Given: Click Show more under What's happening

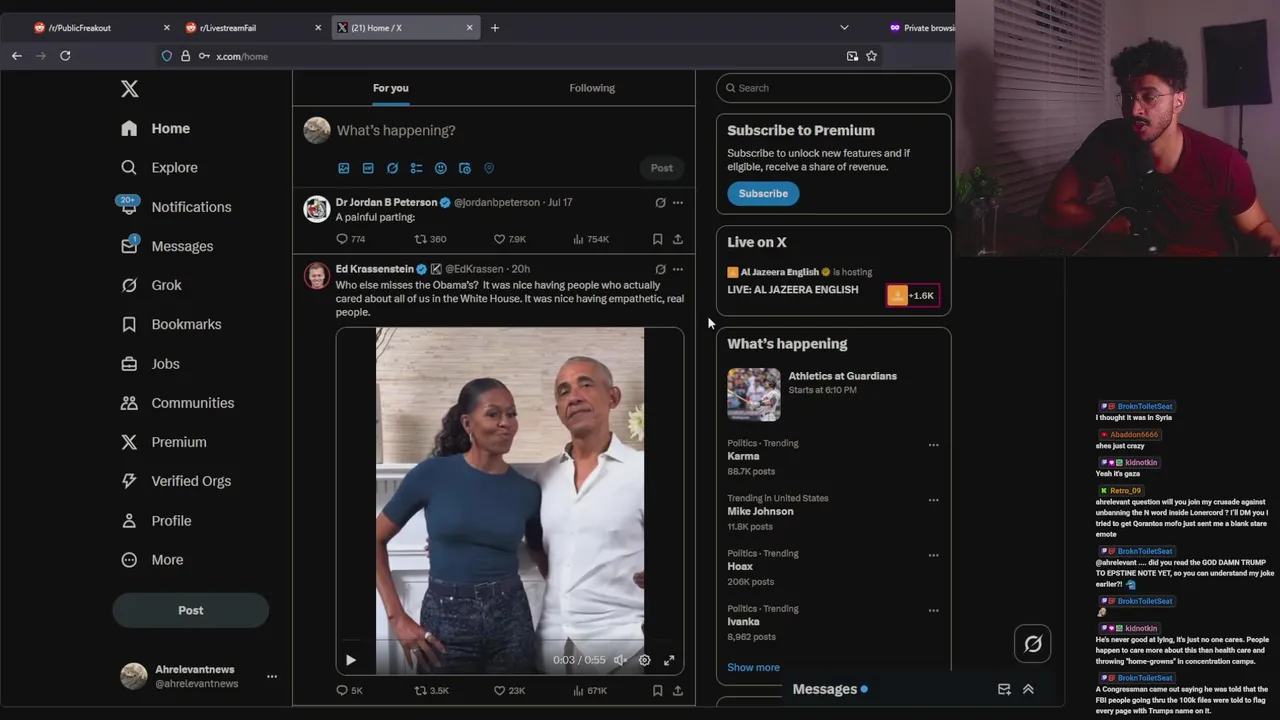Looking at the screenshot, I should coord(753,667).
